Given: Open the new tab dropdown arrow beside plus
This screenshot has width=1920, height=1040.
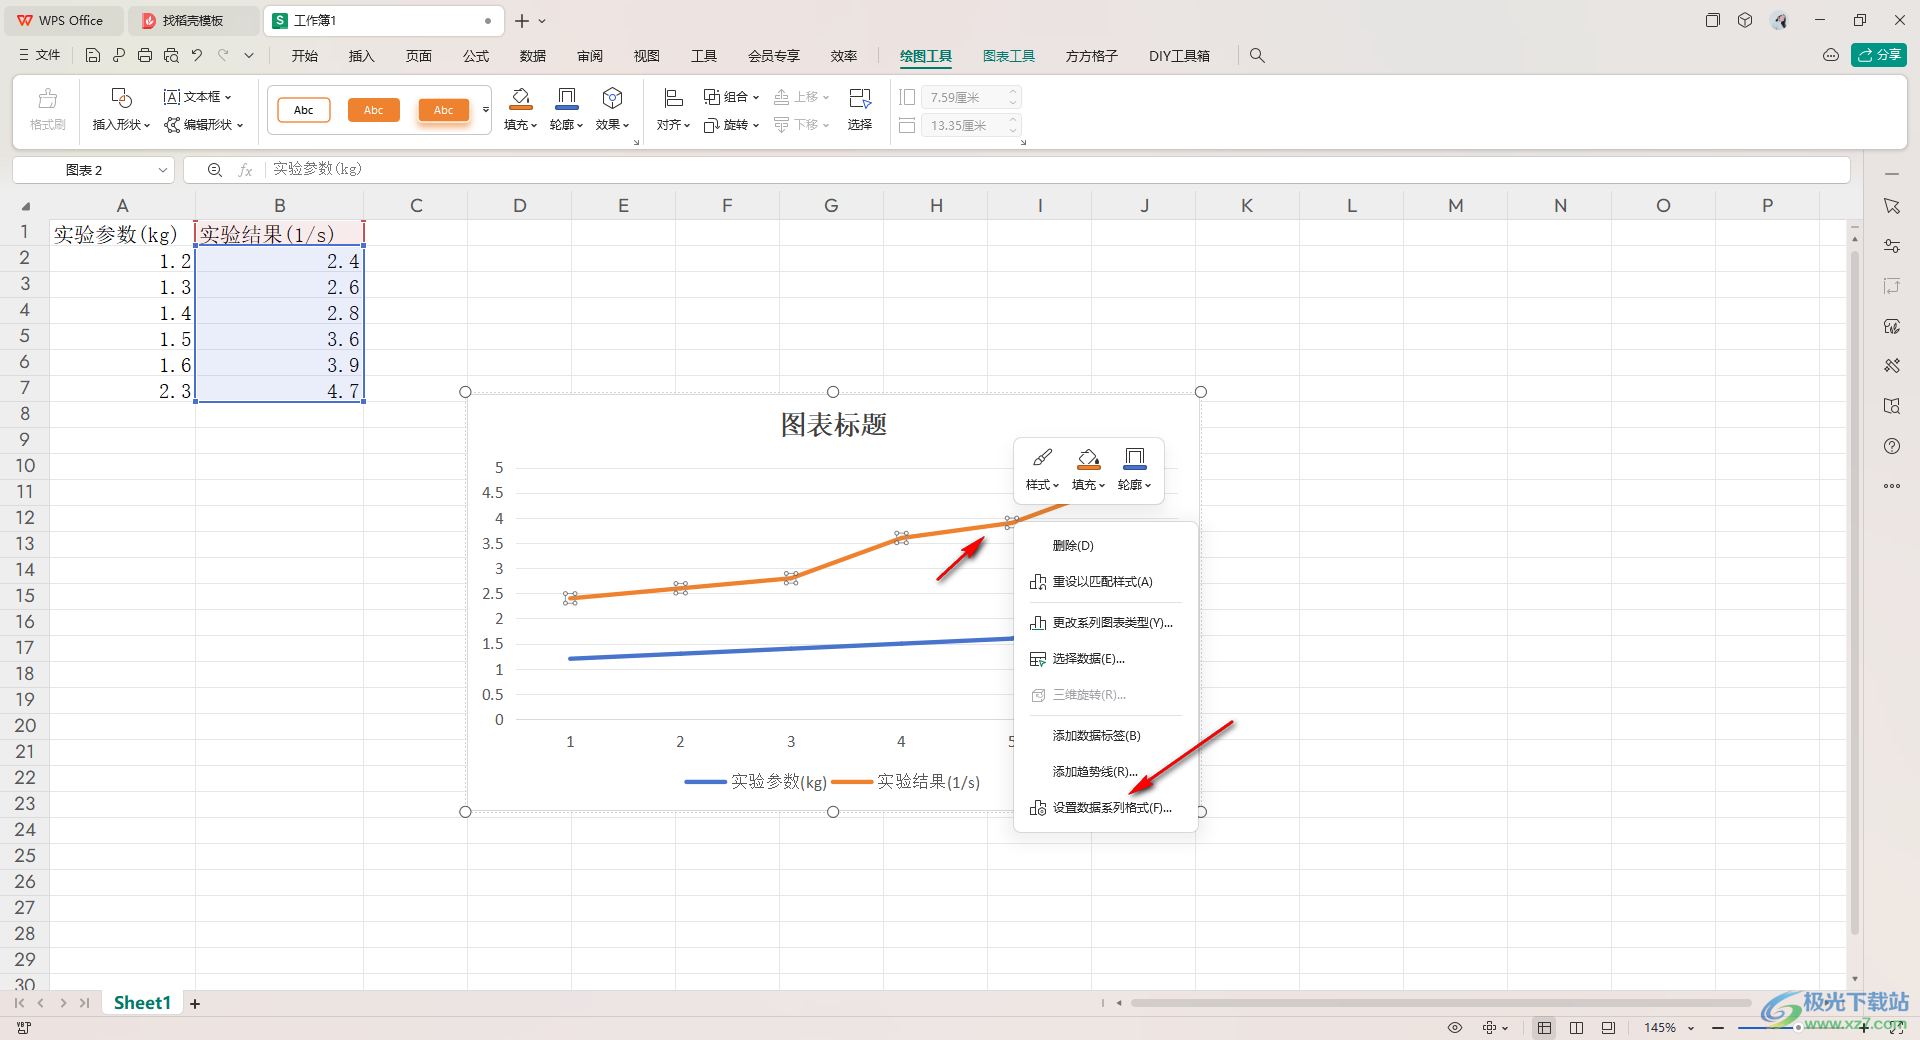Looking at the screenshot, I should (543, 21).
